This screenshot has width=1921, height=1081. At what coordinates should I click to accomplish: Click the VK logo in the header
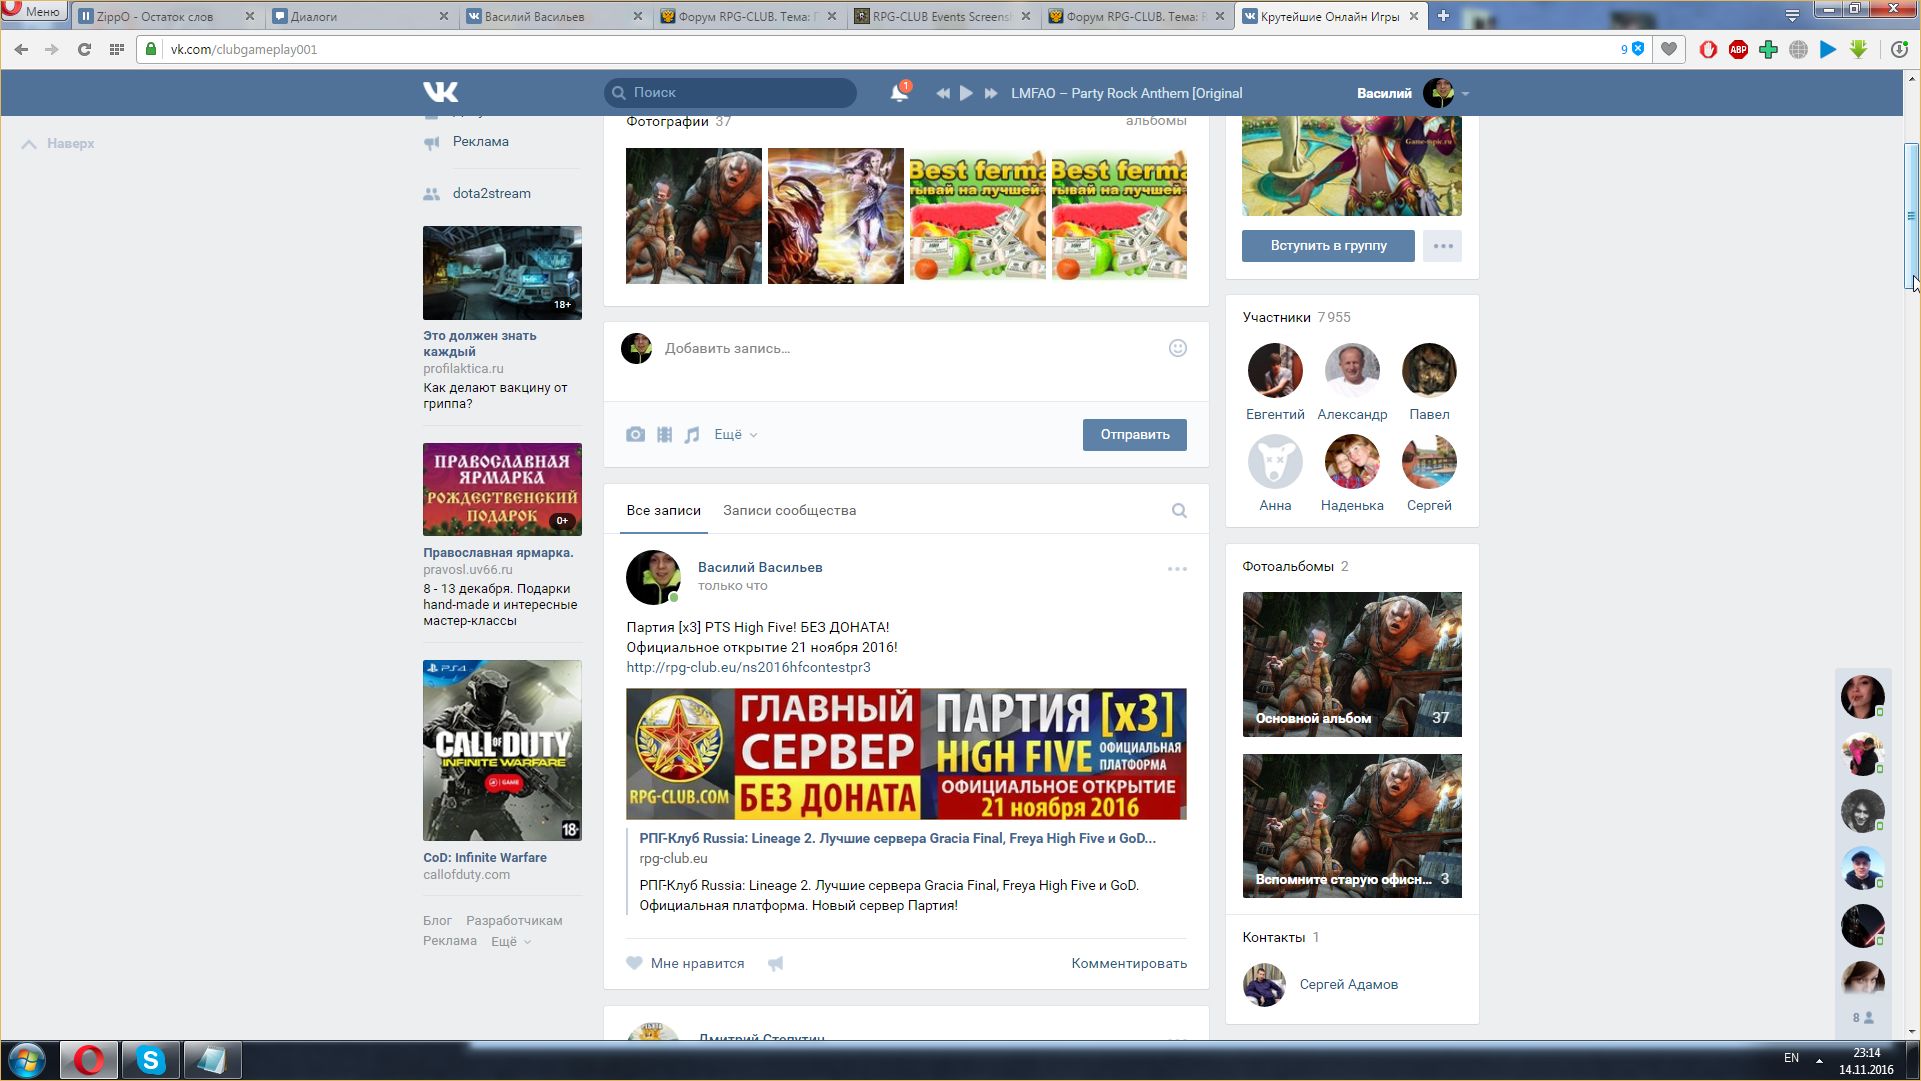(x=440, y=92)
